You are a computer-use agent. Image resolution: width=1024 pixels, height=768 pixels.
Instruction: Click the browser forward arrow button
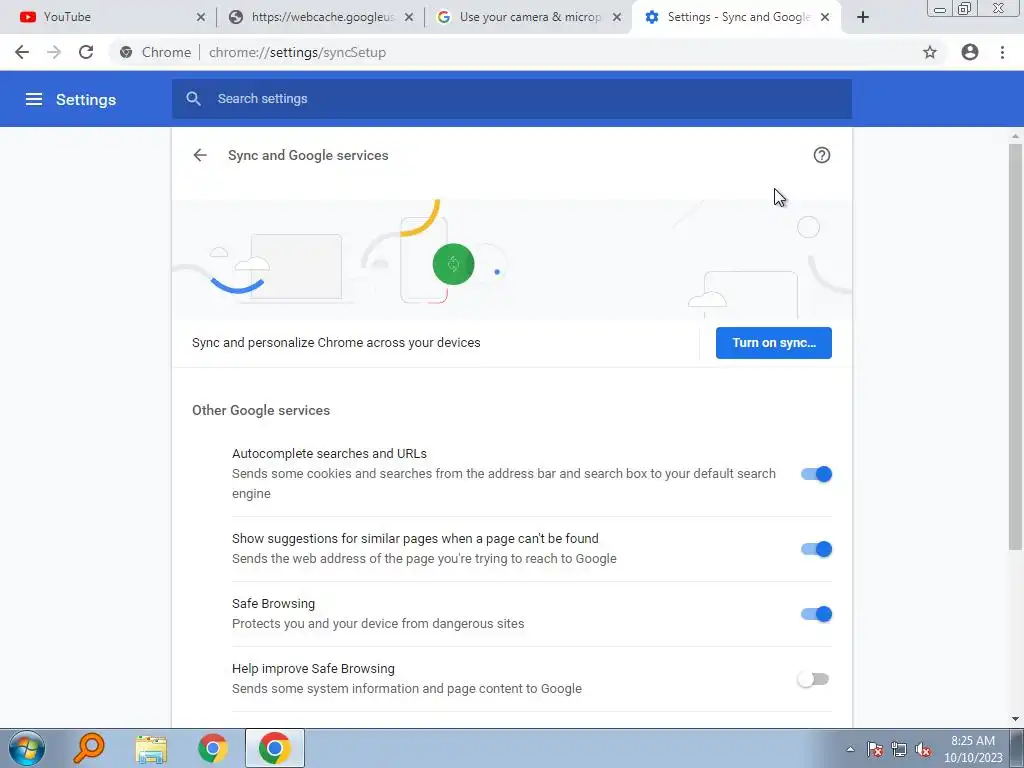(54, 52)
